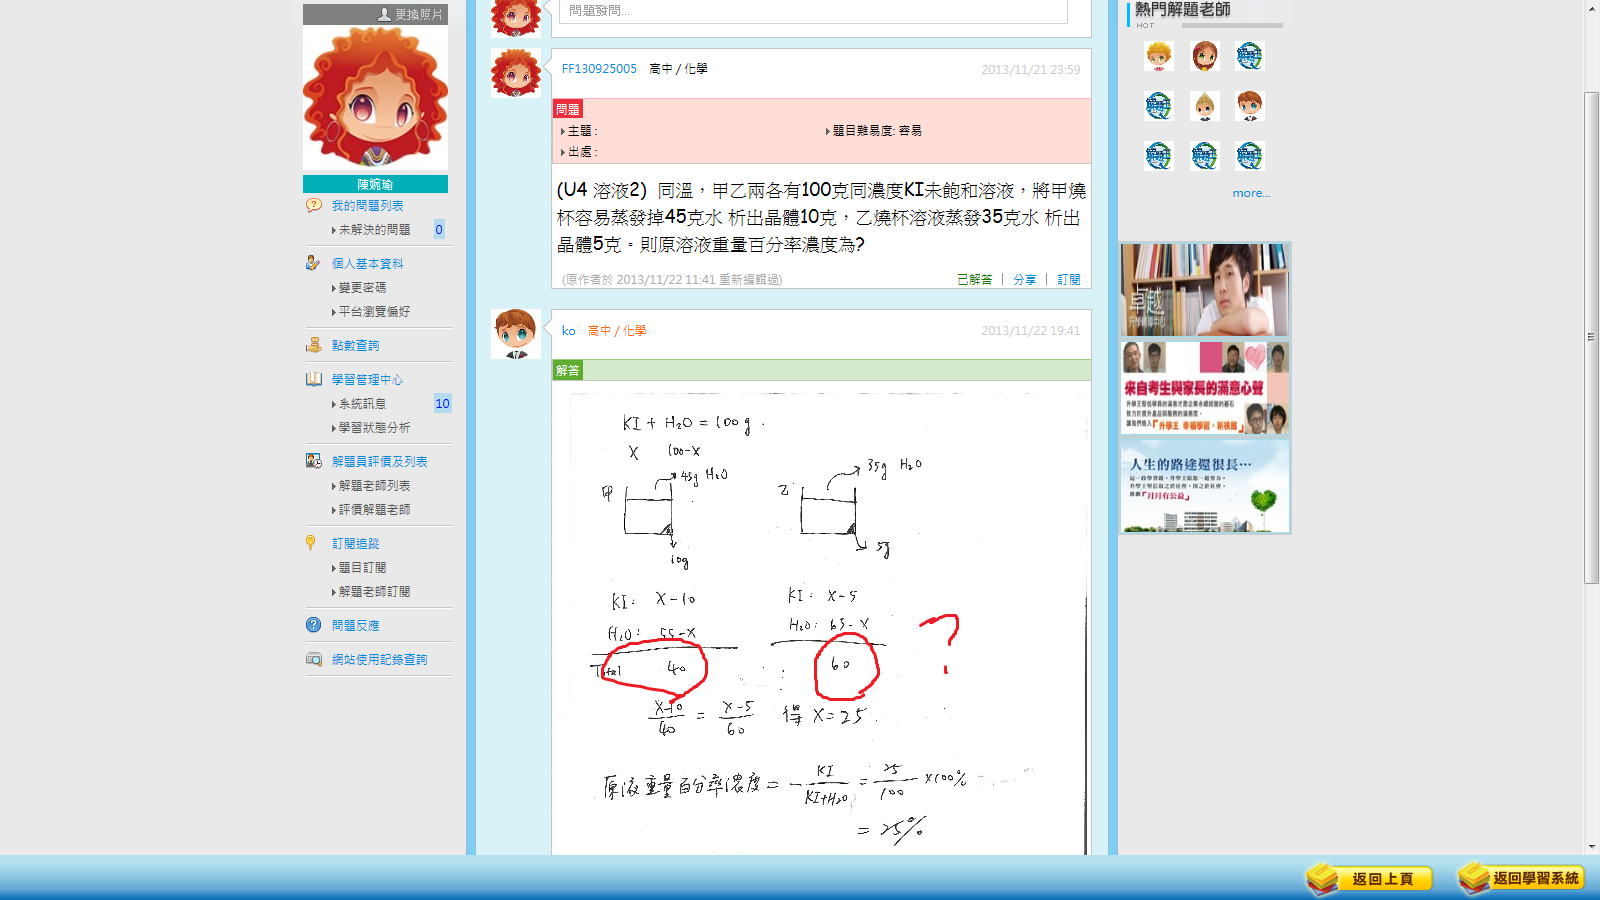Go to 解題老師列表 in sidebar

point(374,486)
